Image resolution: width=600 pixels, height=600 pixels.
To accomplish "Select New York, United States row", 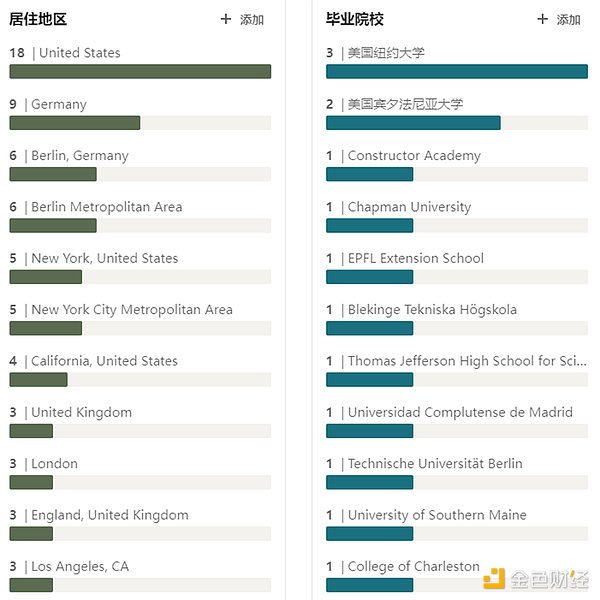I will coord(104,258).
